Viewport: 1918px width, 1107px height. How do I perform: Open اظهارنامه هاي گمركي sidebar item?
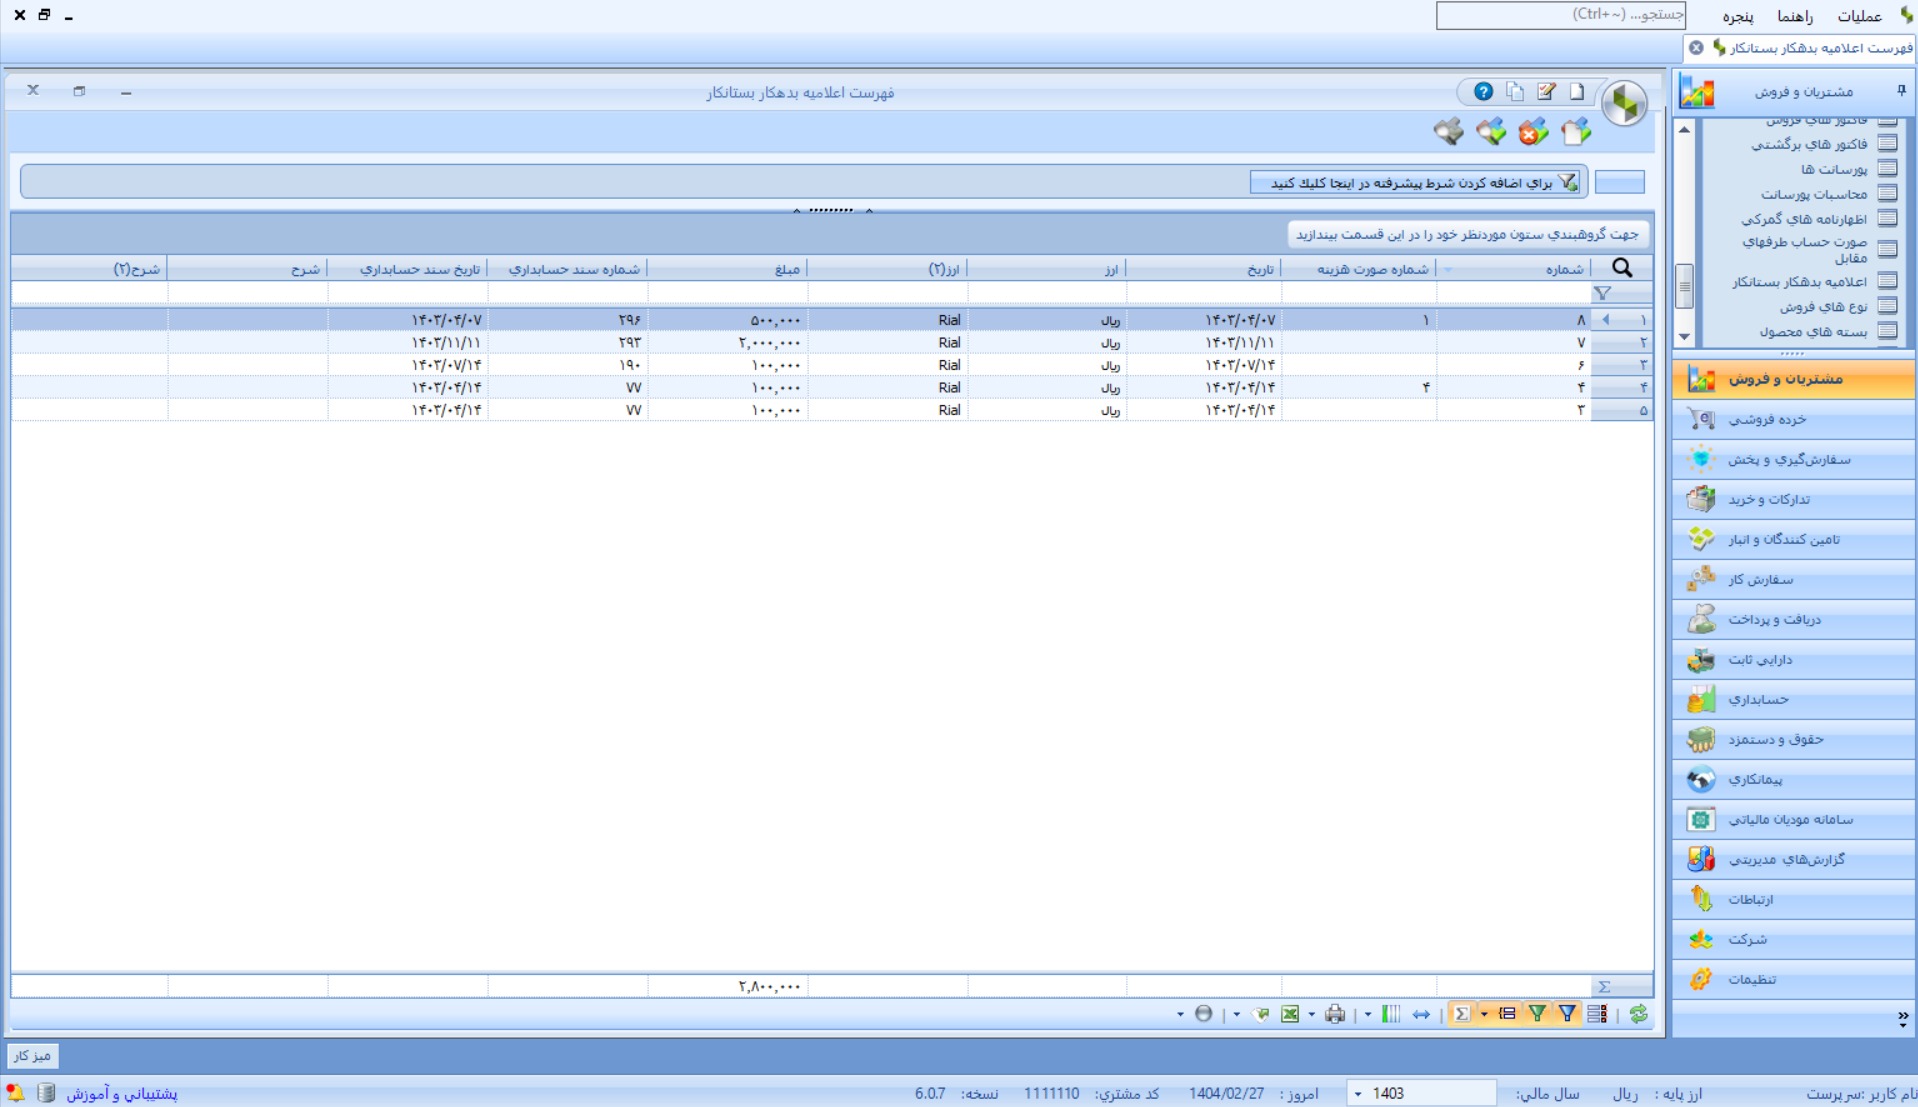[x=1804, y=218]
